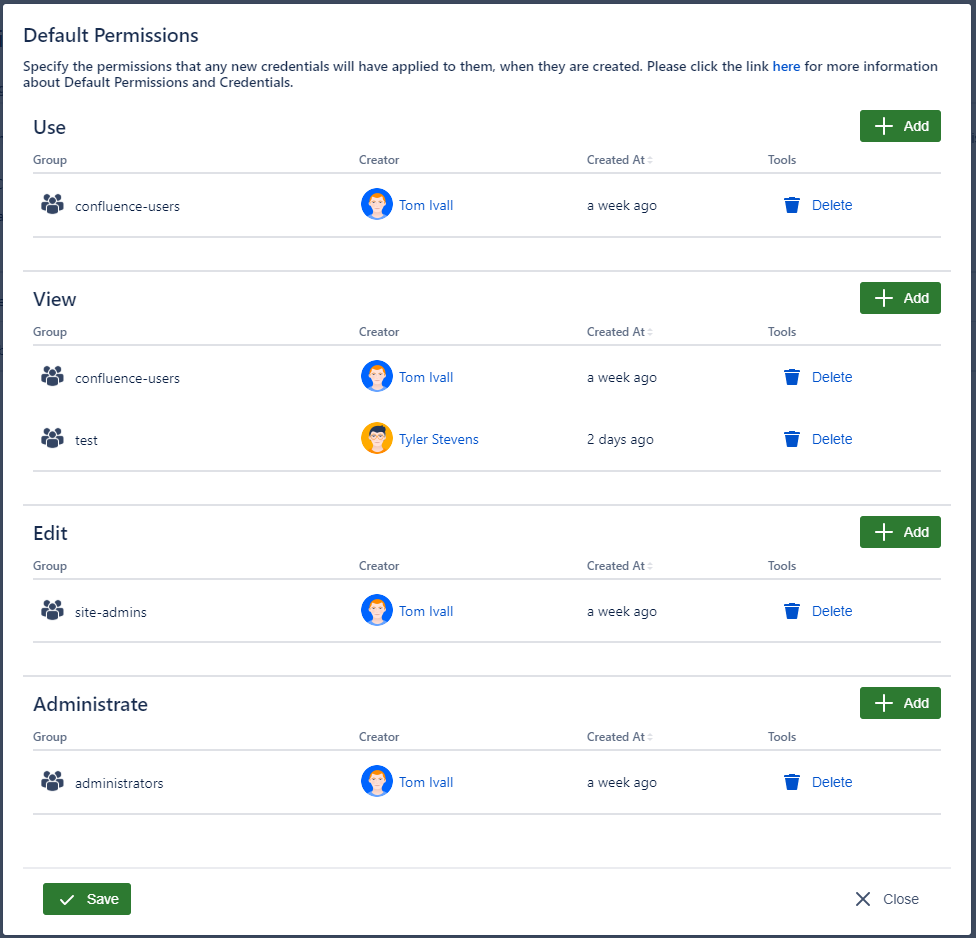Screen dimensions: 976x938
Task: Open Tom Ivall link in Administrate section
Action: pos(426,782)
